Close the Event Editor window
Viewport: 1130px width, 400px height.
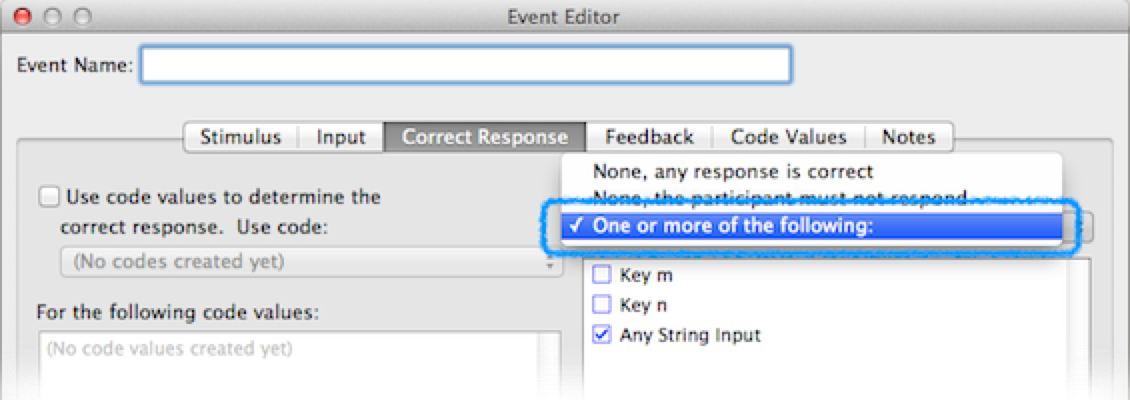pyautogui.click(x=23, y=17)
